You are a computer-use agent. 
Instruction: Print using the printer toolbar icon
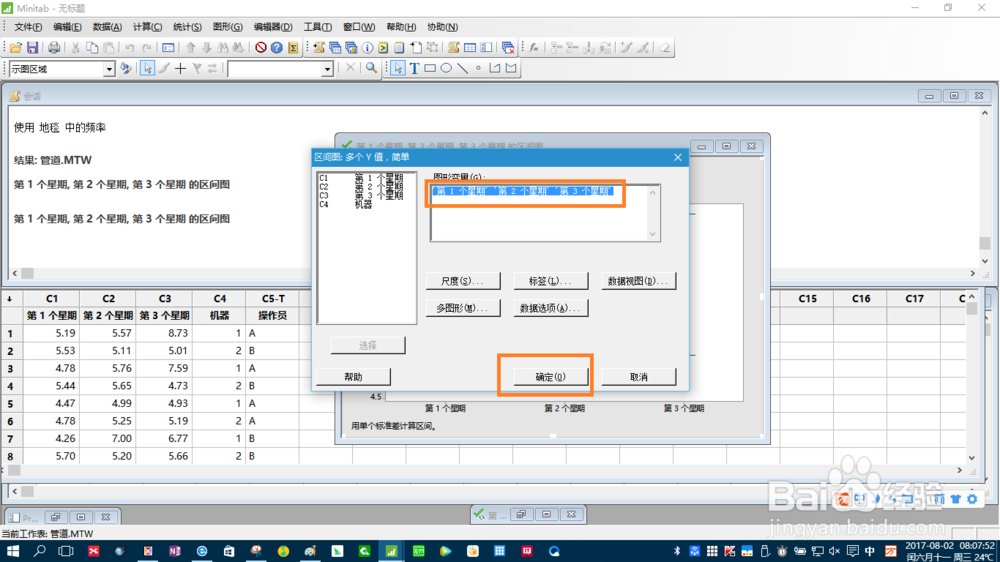[54, 48]
